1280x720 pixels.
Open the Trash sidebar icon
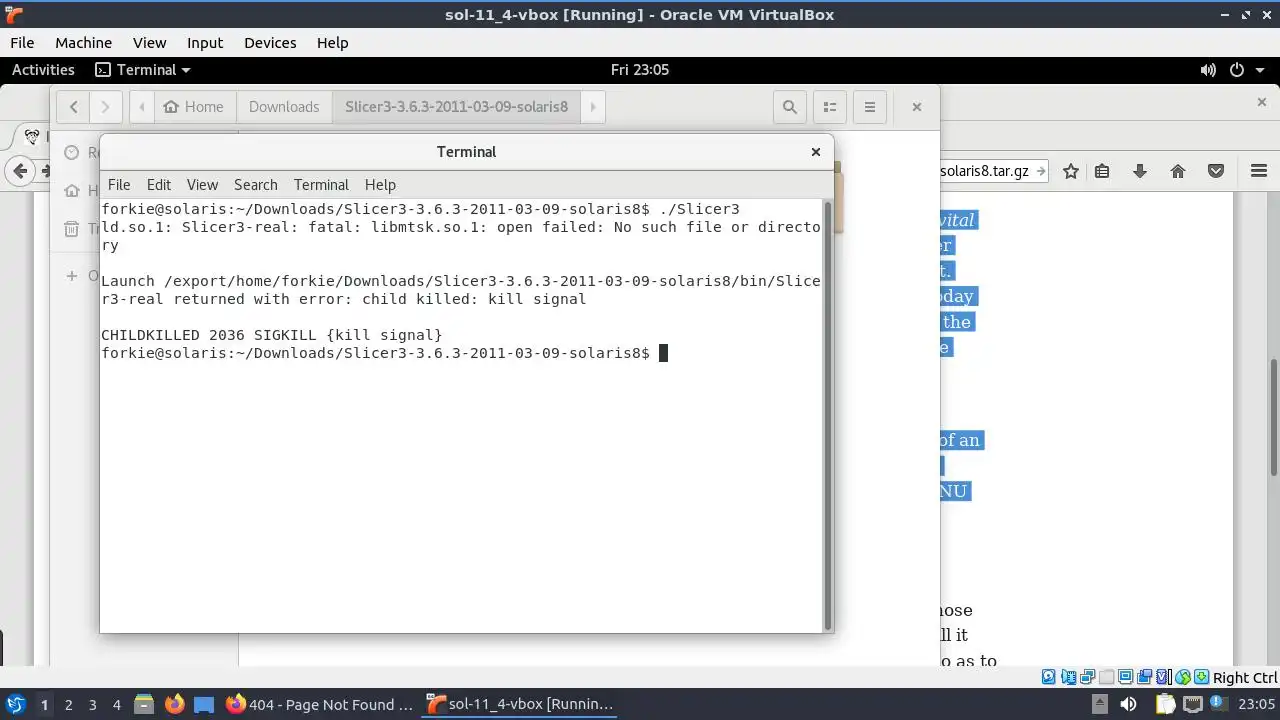pos(72,229)
